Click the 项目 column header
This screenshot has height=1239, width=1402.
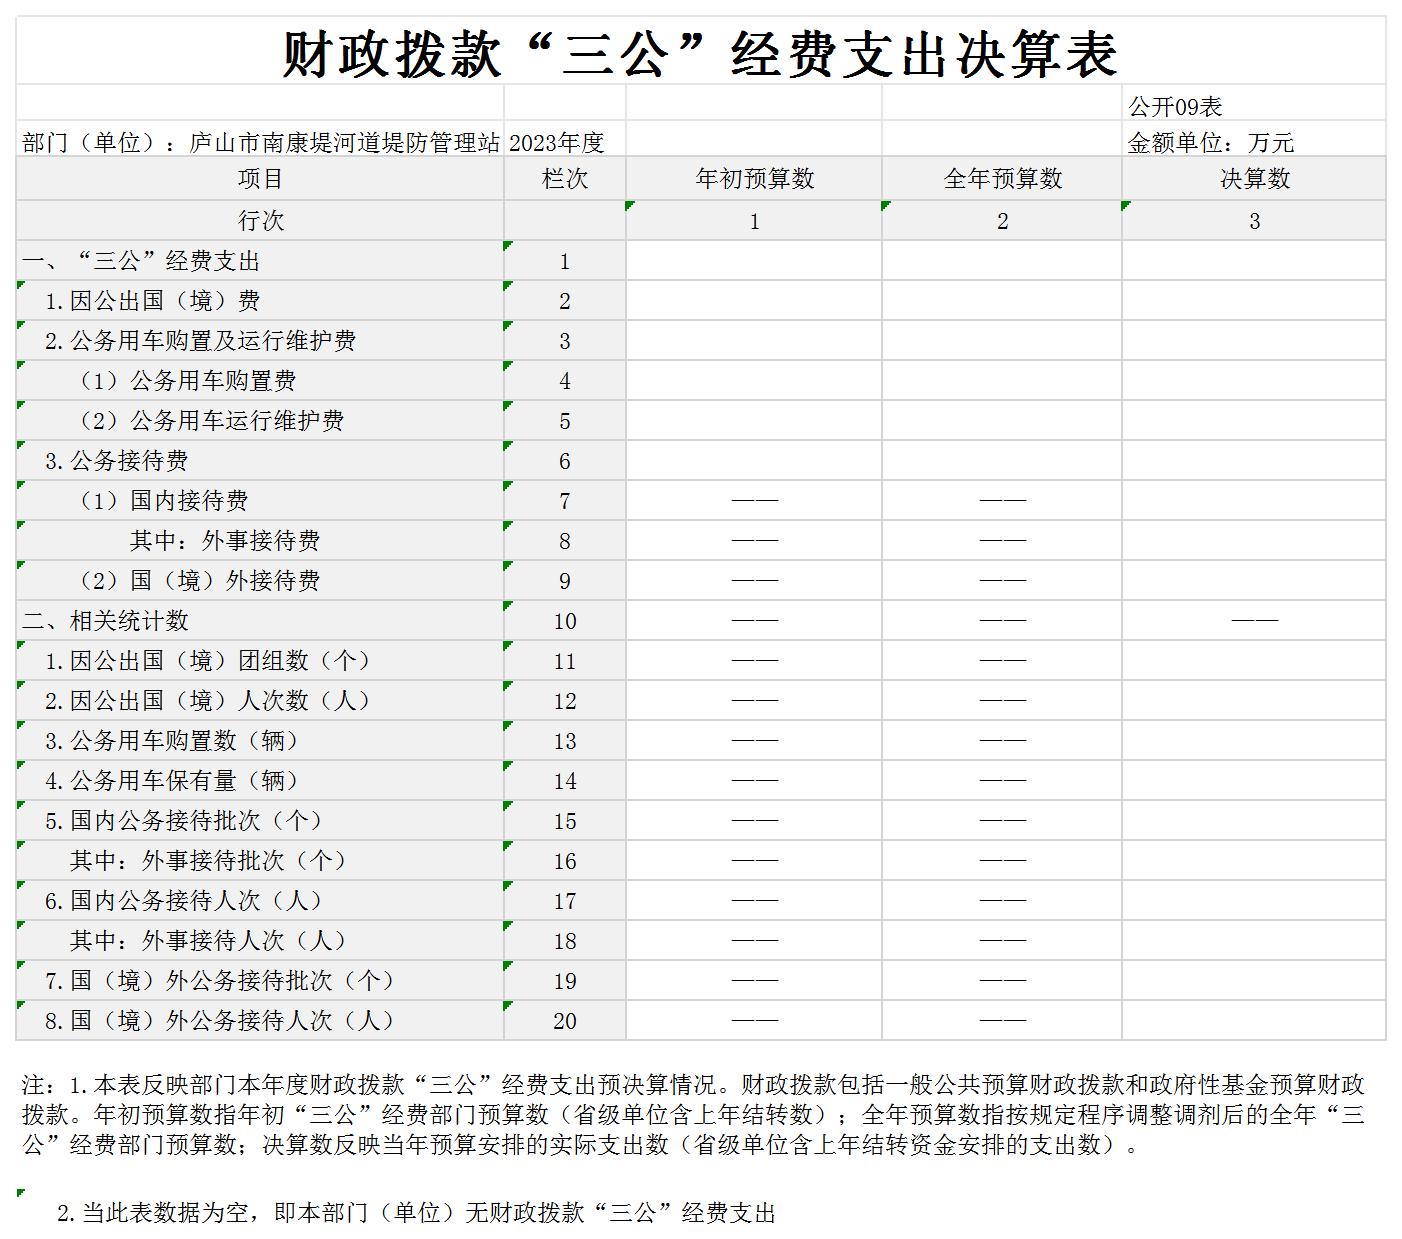point(260,179)
